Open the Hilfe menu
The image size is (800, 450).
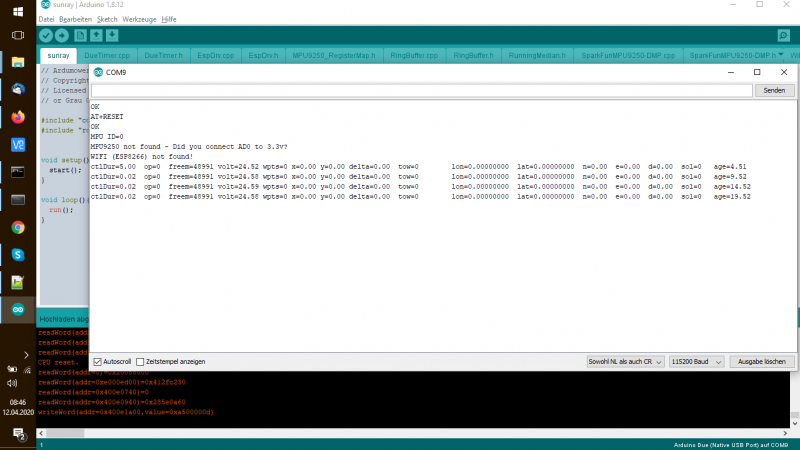[x=169, y=19]
